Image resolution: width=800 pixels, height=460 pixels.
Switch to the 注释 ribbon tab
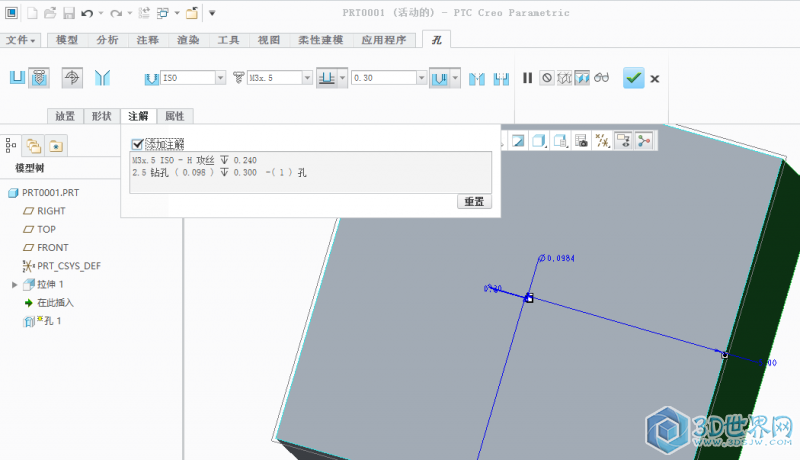(x=148, y=40)
